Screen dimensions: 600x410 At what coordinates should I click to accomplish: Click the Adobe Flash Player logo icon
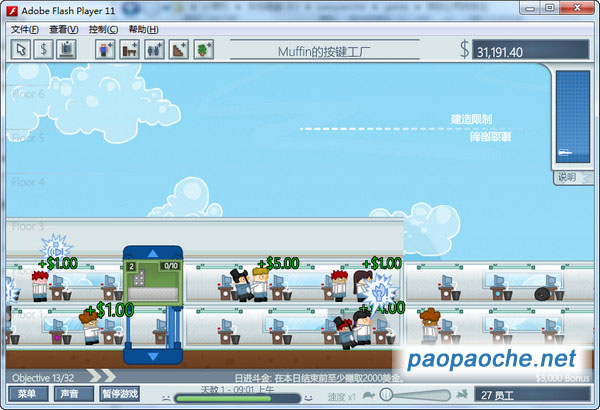coord(12,10)
